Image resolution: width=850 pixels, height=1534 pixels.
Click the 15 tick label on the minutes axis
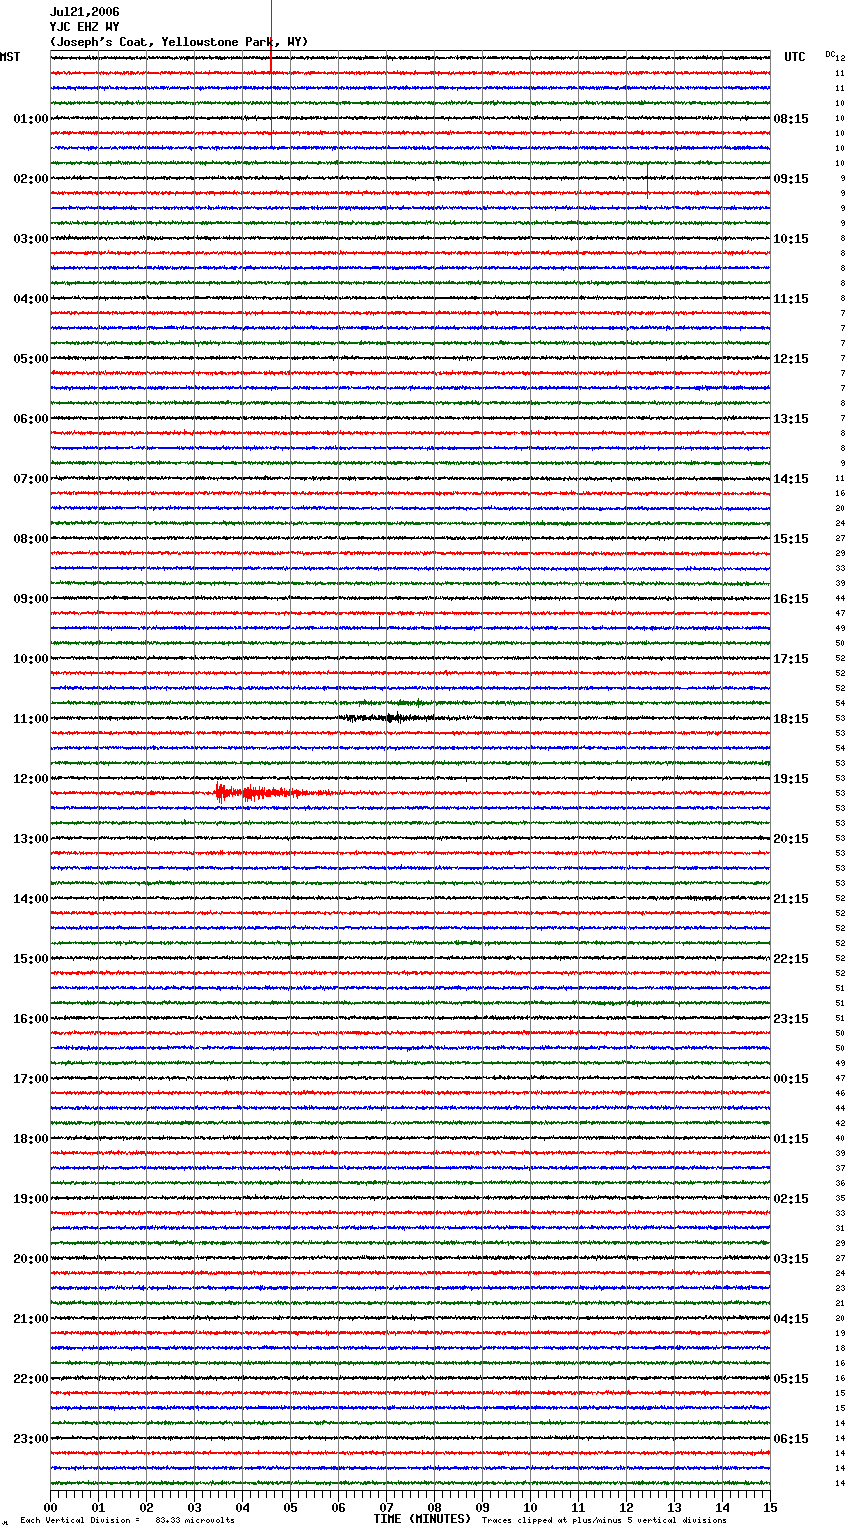pyautogui.click(x=770, y=1507)
